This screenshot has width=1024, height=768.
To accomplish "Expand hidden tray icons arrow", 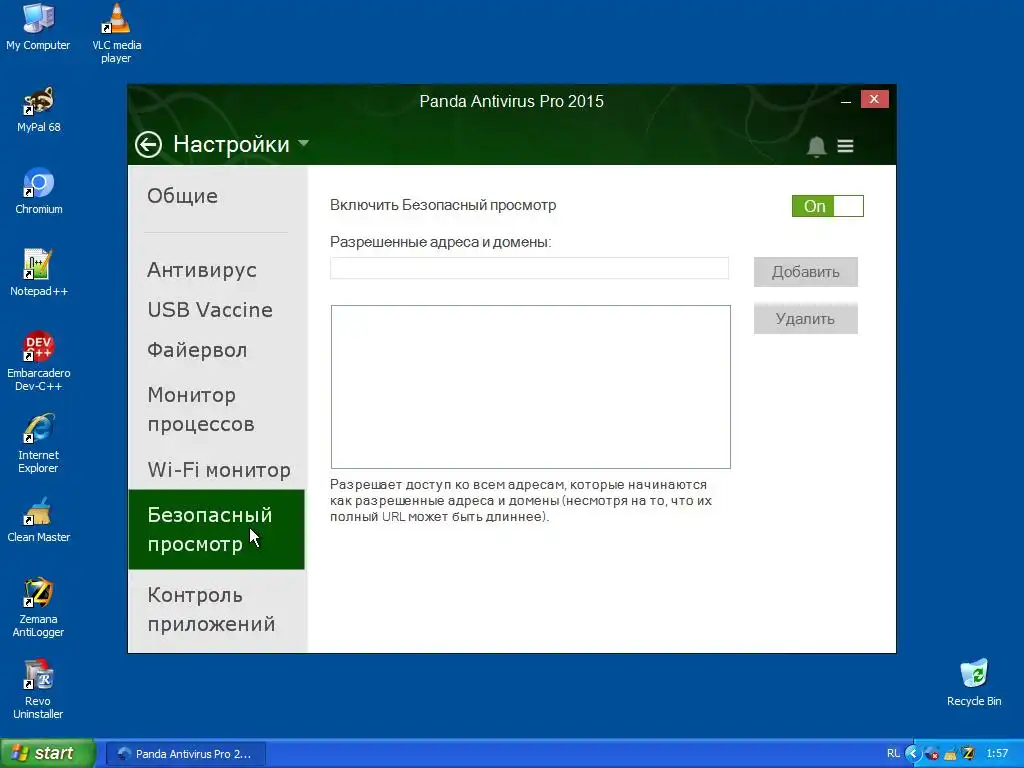I will pyautogui.click(x=912, y=754).
